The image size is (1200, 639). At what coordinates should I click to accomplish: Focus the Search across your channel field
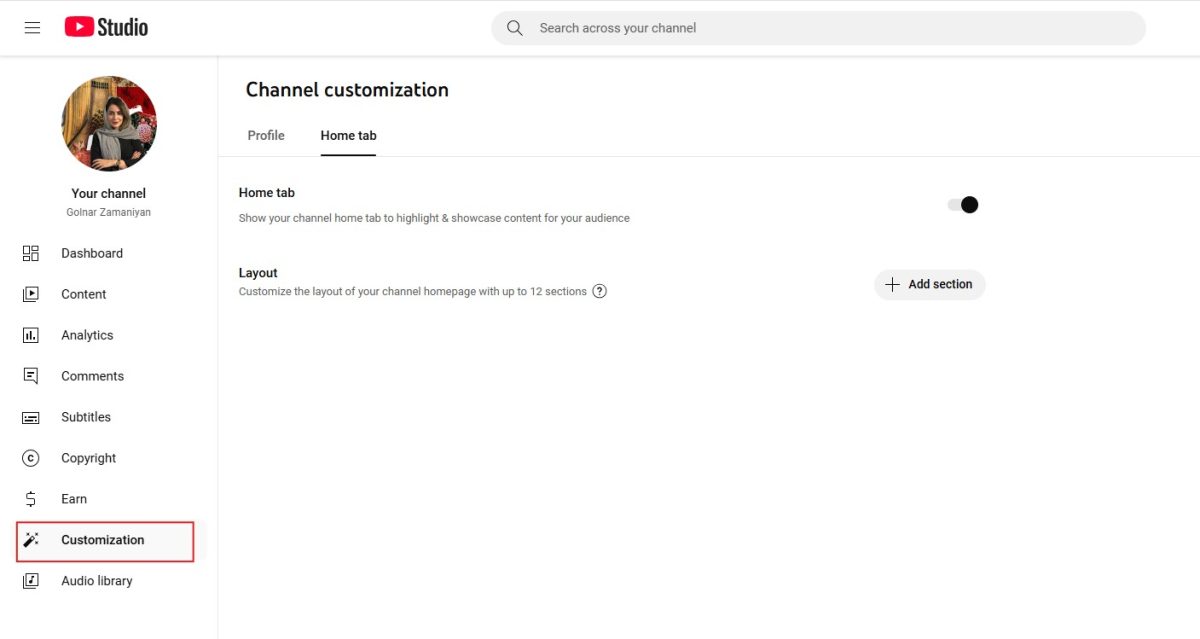(x=818, y=28)
